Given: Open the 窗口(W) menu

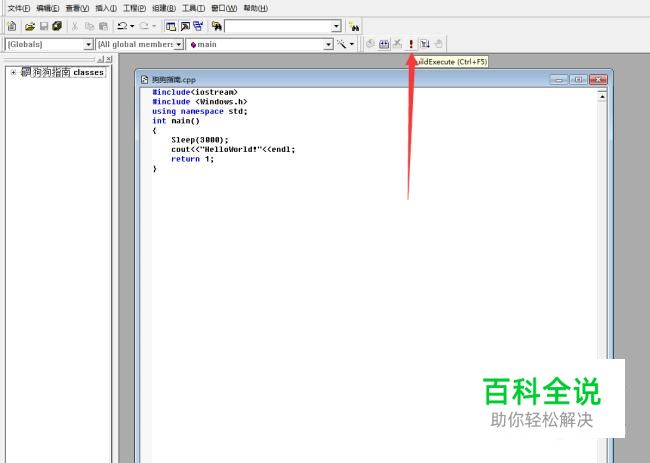Looking at the screenshot, I should coord(224,8).
